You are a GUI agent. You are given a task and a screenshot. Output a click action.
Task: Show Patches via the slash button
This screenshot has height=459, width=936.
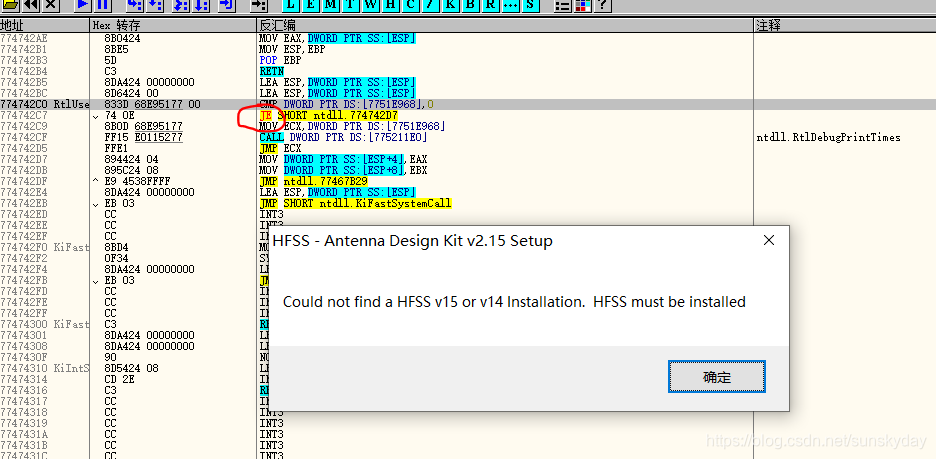tap(431, 5)
